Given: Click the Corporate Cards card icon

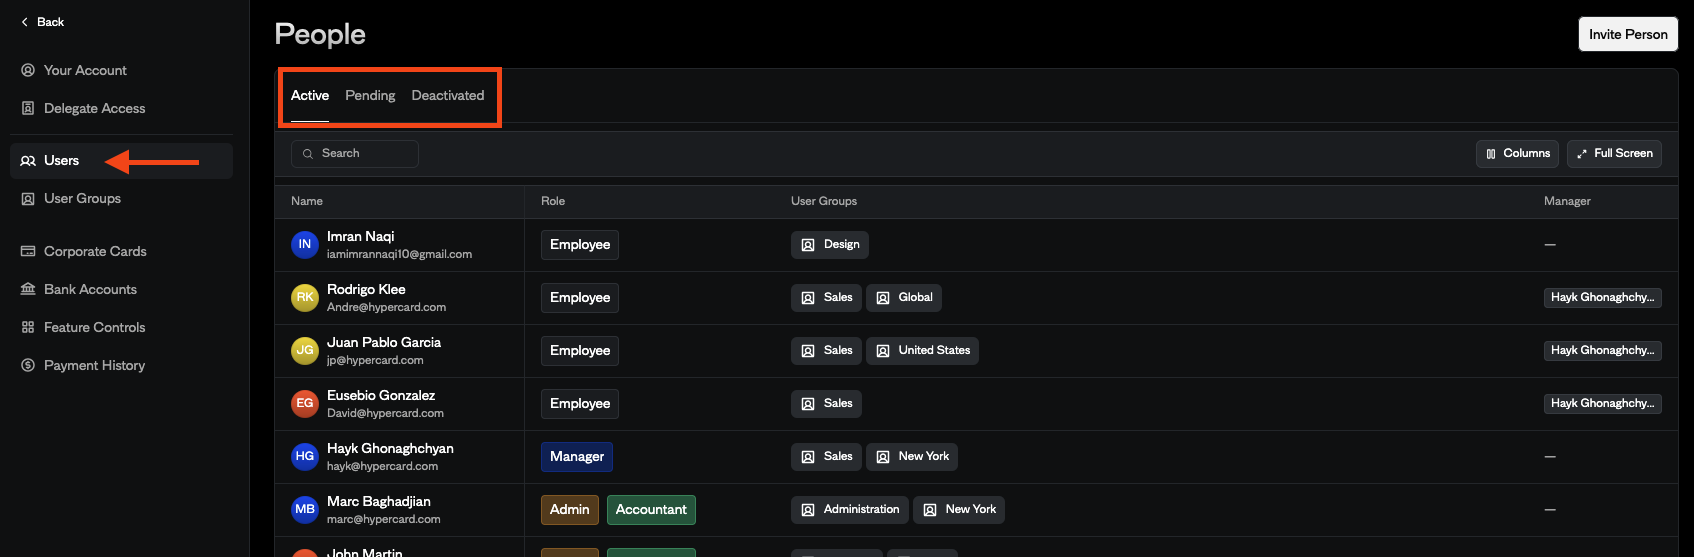Looking at the screenshot, I should 28,251.
